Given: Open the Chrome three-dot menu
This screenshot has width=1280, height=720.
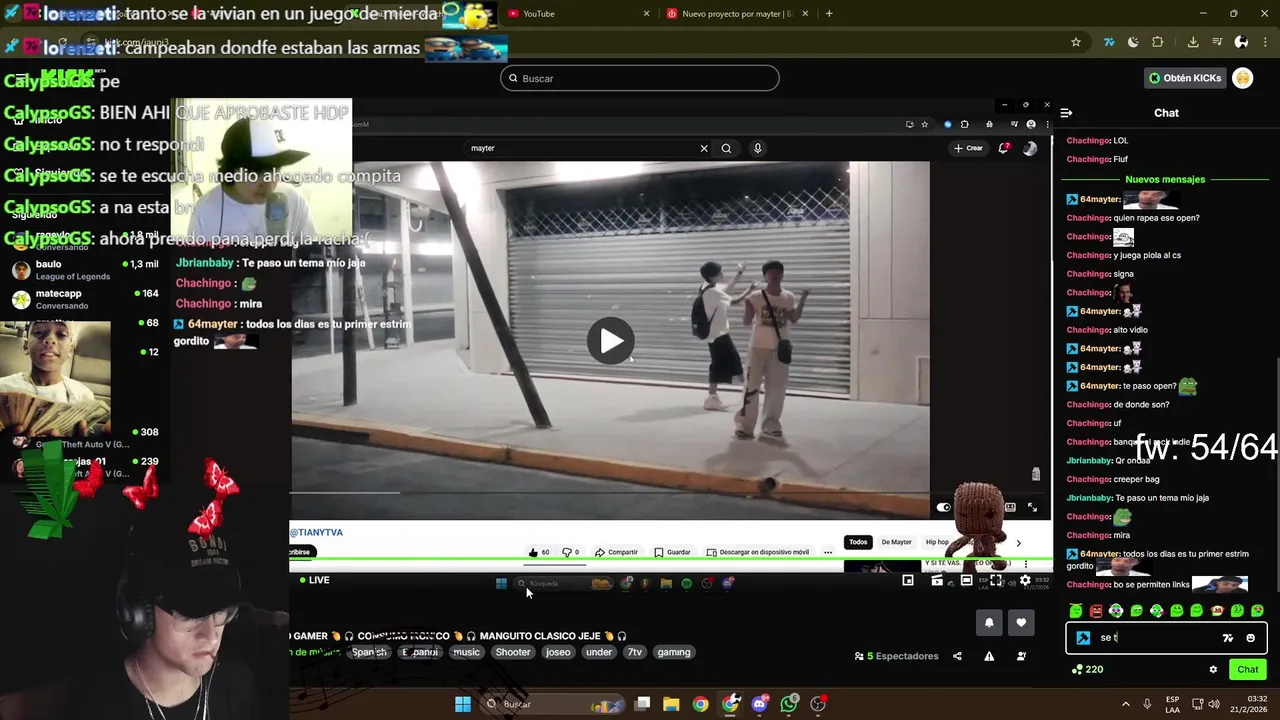Looking at the screenshot, I should coord(1263,42).
